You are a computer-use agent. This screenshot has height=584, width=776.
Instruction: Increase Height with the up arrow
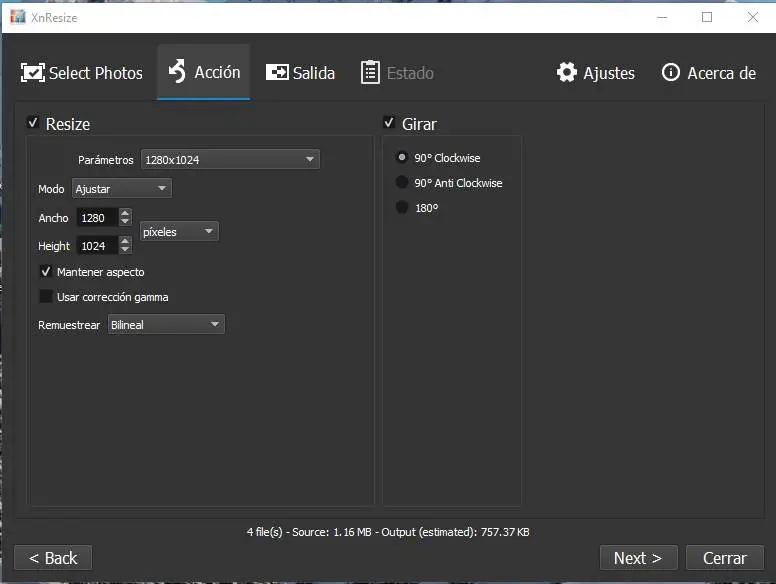click(125, 241)
